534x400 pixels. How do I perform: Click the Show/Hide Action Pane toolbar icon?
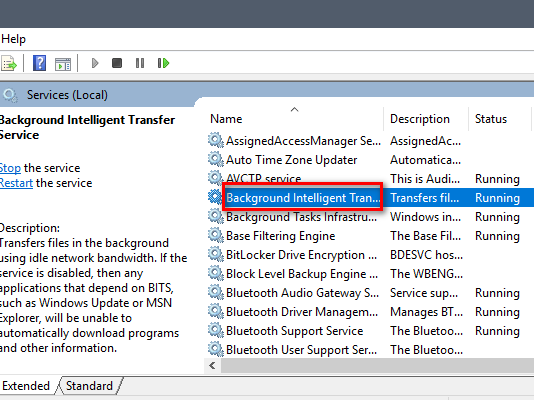click(63, 64)
